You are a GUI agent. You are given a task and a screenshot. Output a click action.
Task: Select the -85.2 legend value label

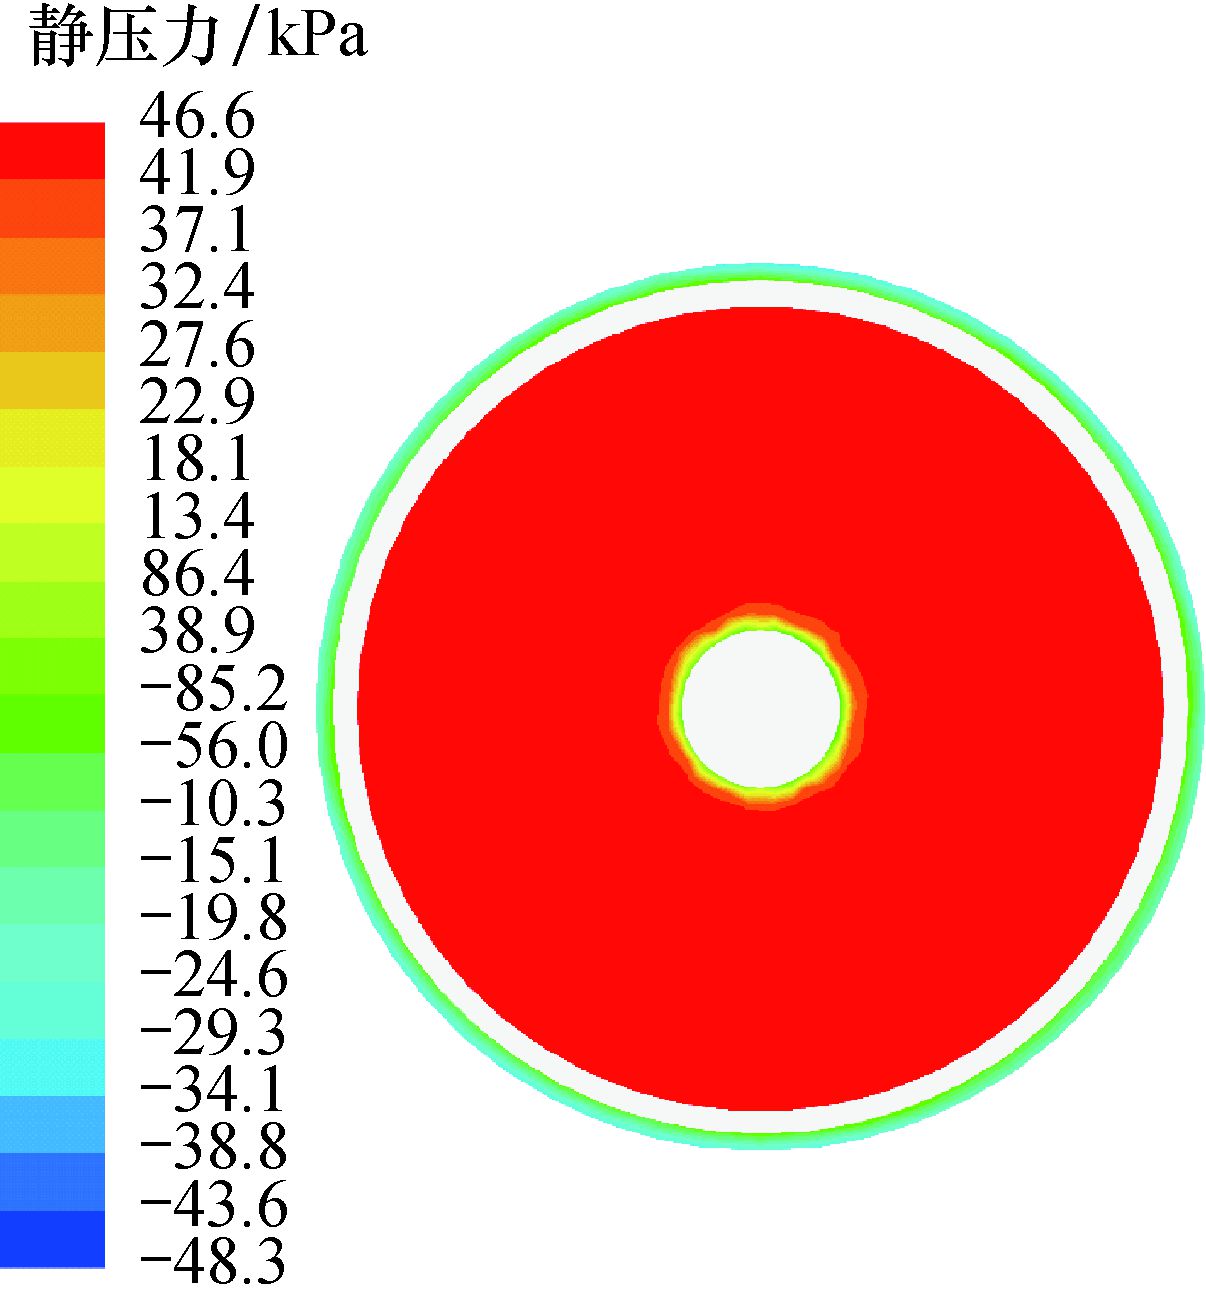(213, 688)
